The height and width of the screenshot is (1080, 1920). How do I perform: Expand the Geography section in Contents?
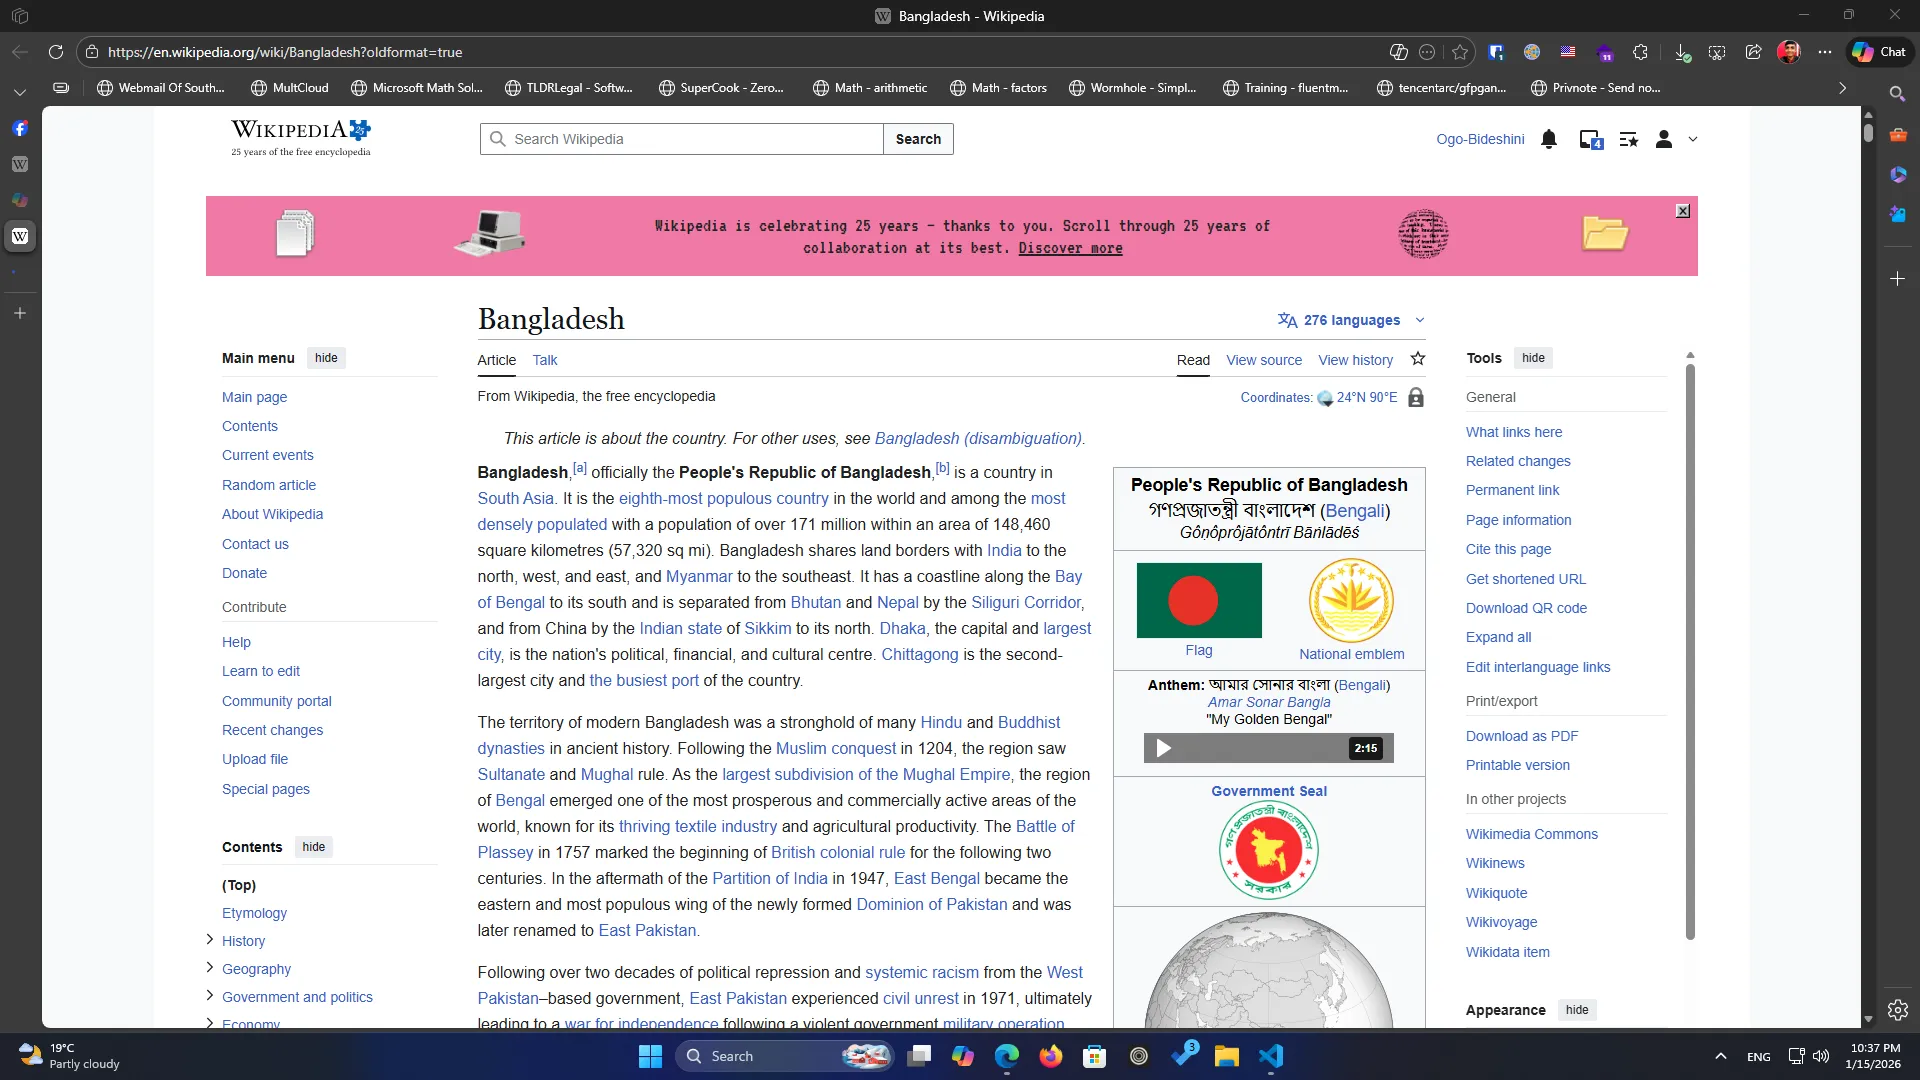pyautogui.click(x=210, y=968)
